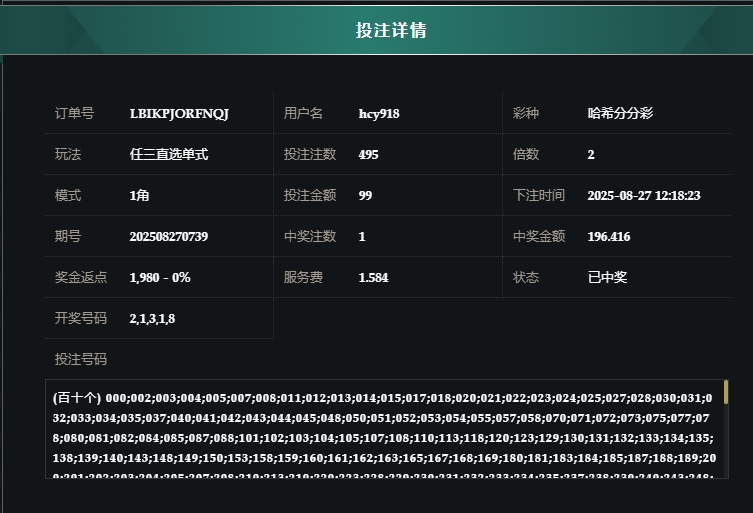
Task: Click the issue number 202508270739
Action: point(169,237)
